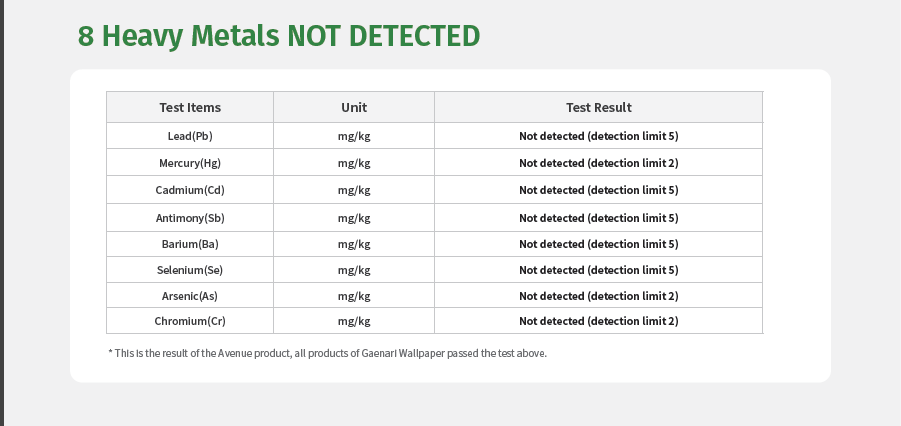Click the Selenium(Se) cell
Screen dimensions: 901x426
click(x=190, y=270)
